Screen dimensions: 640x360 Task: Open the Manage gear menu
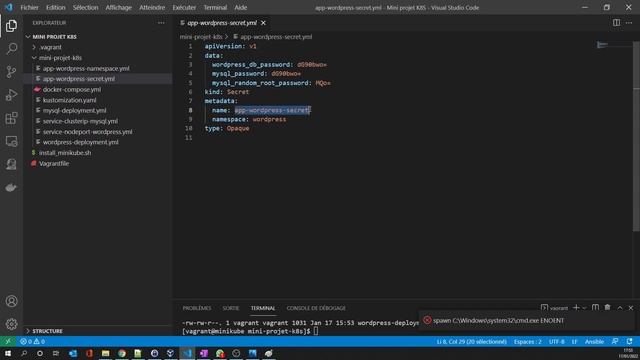point(11,324)
